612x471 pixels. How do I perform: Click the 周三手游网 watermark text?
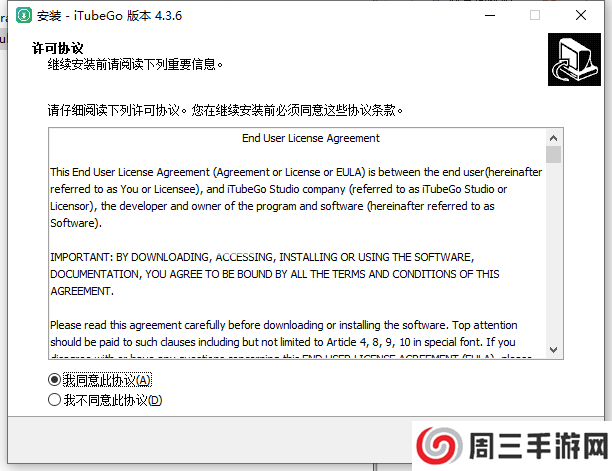coord(539,446)
